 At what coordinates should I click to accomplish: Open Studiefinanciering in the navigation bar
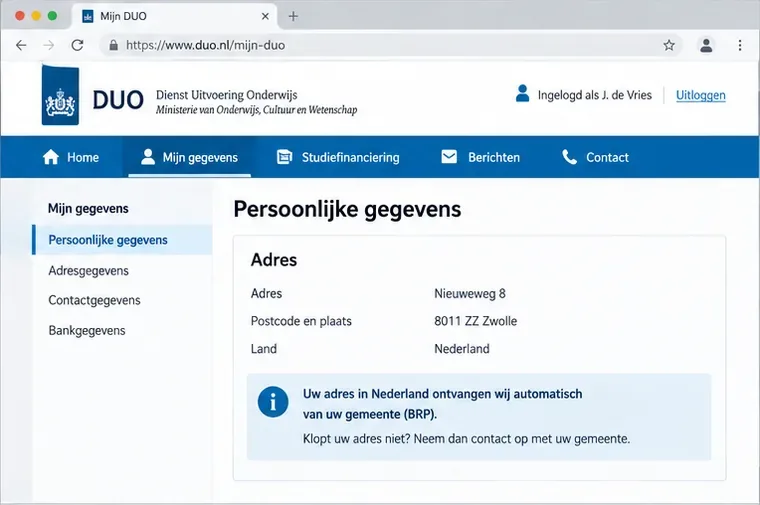coord(338,157)
